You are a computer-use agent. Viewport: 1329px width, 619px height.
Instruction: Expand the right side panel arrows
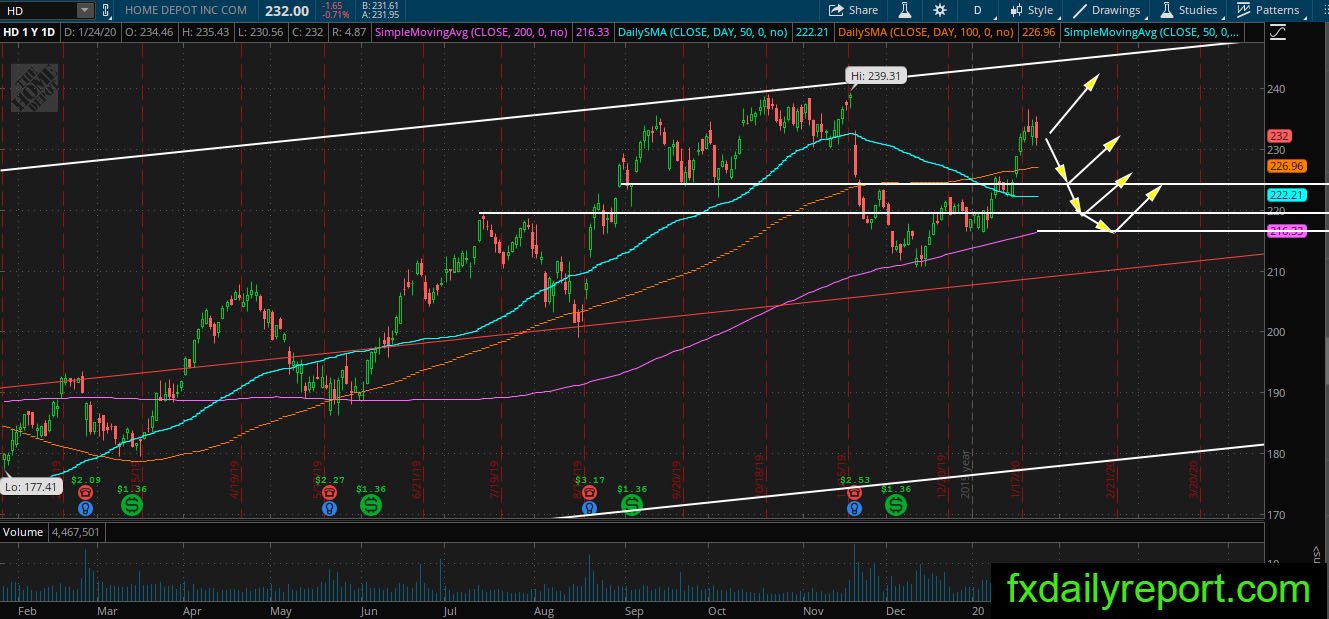[1316, 551]
